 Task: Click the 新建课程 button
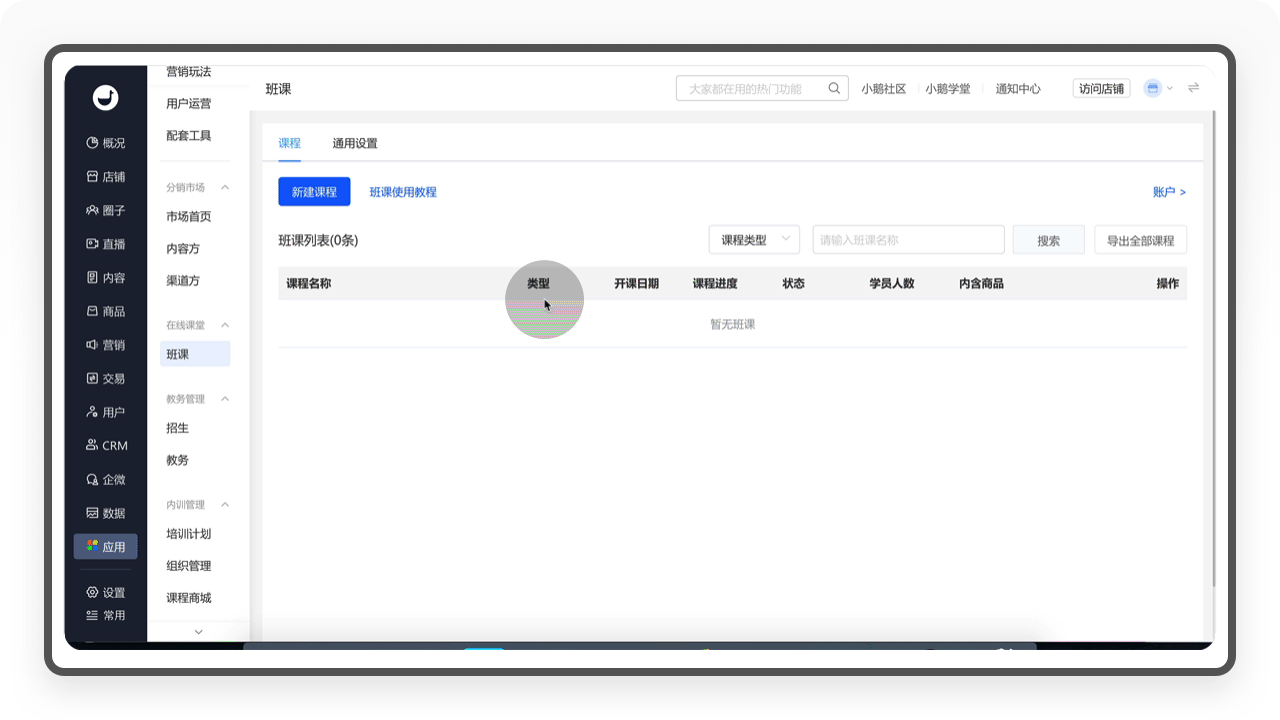(x=314, y=192)
